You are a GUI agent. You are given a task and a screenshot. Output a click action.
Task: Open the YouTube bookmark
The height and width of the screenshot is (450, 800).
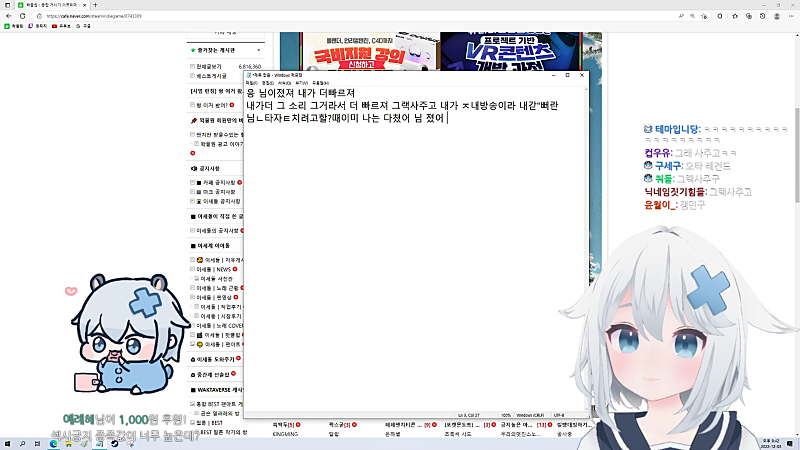(61, 26)
